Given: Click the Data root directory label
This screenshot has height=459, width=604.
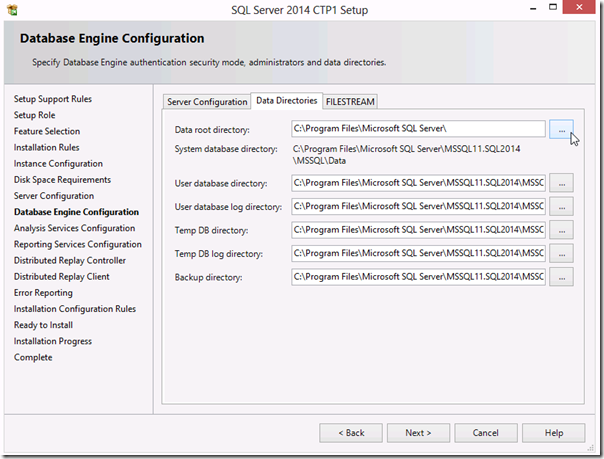Looking at the screenshot, I should tap(212, 130).
